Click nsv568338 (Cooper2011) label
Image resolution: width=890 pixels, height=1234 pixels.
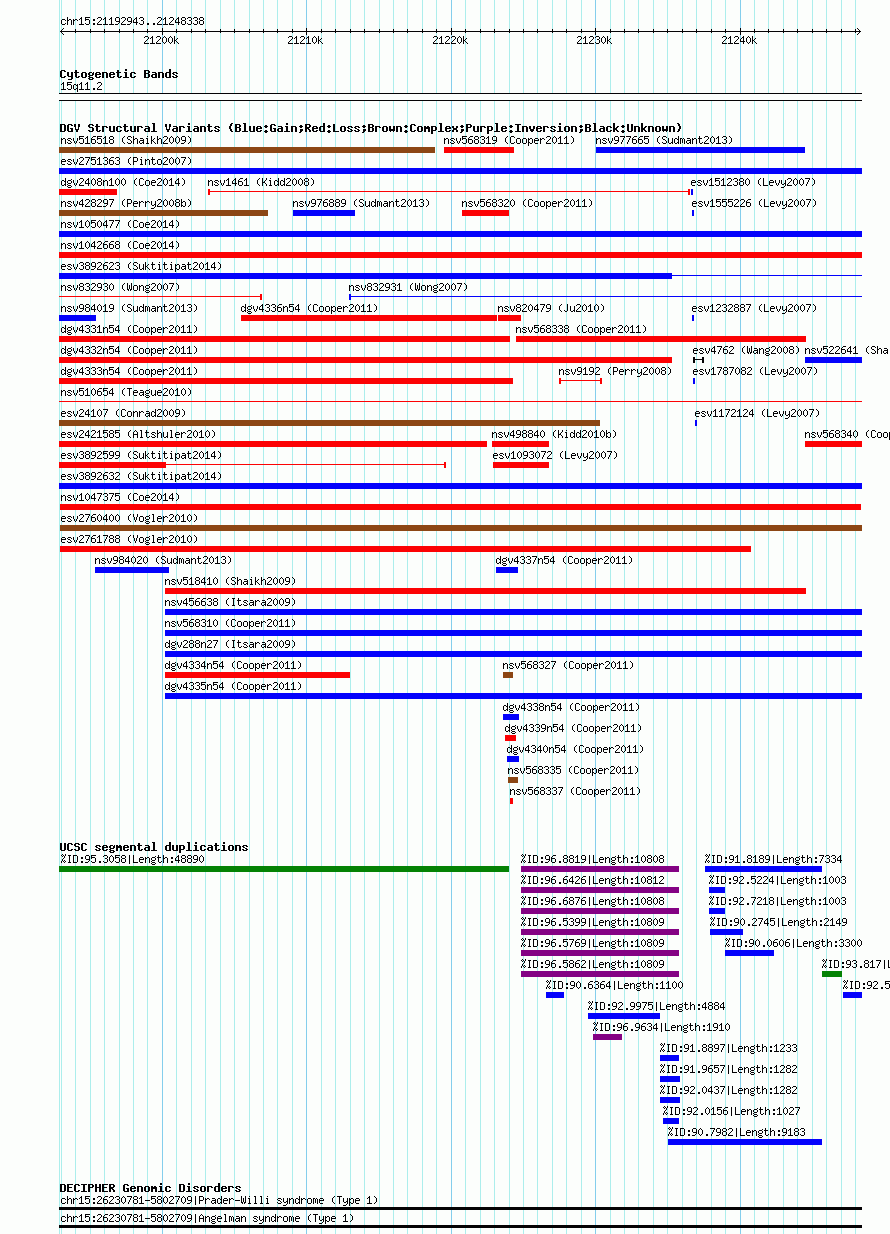click(582, 330)
